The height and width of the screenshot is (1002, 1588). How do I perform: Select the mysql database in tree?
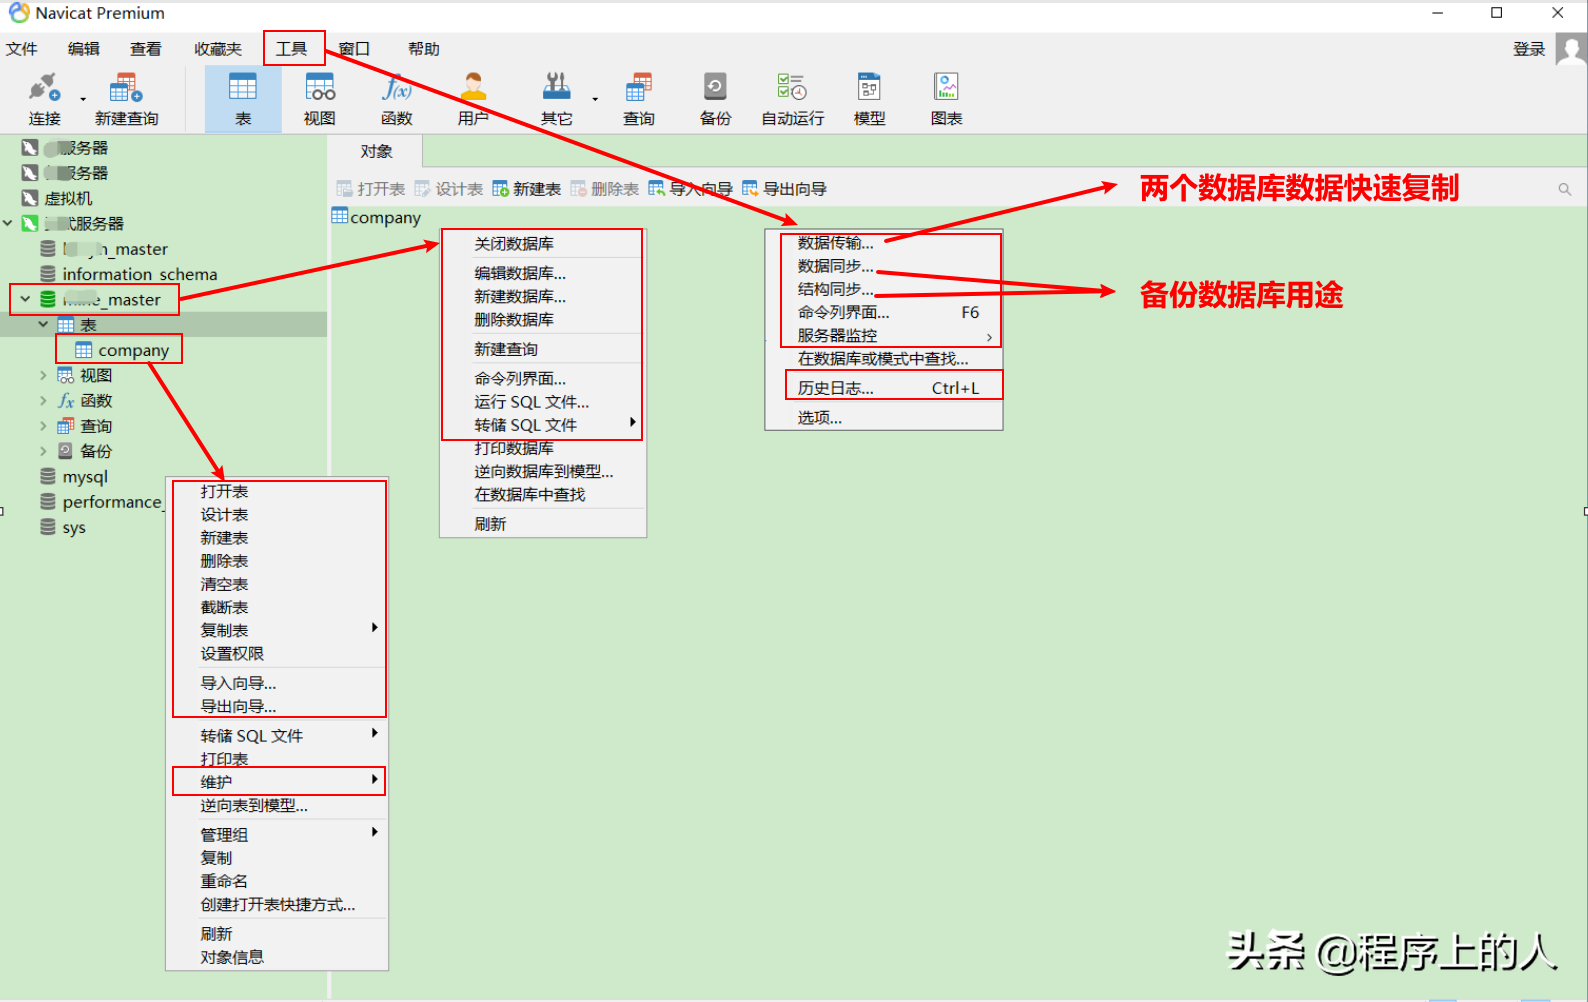click(x=84, y=477)
